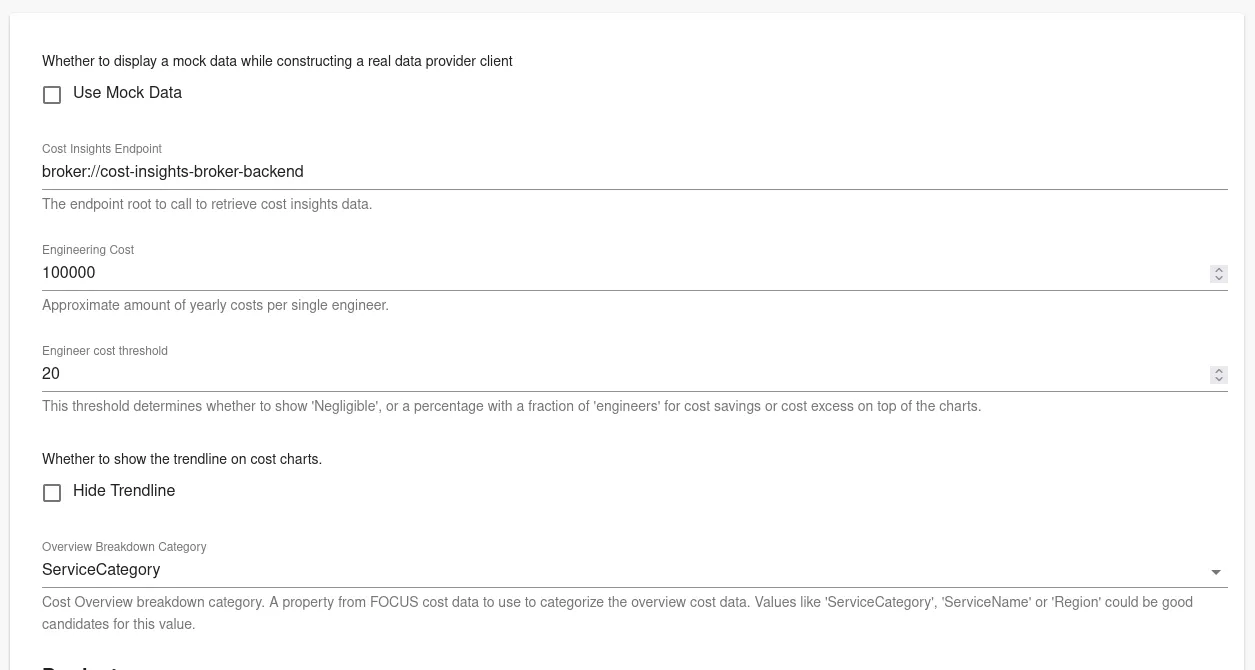
Task: Click the 'Engineer cost threshold' field label
Action: pyautogui.click(x=105, y=351)
